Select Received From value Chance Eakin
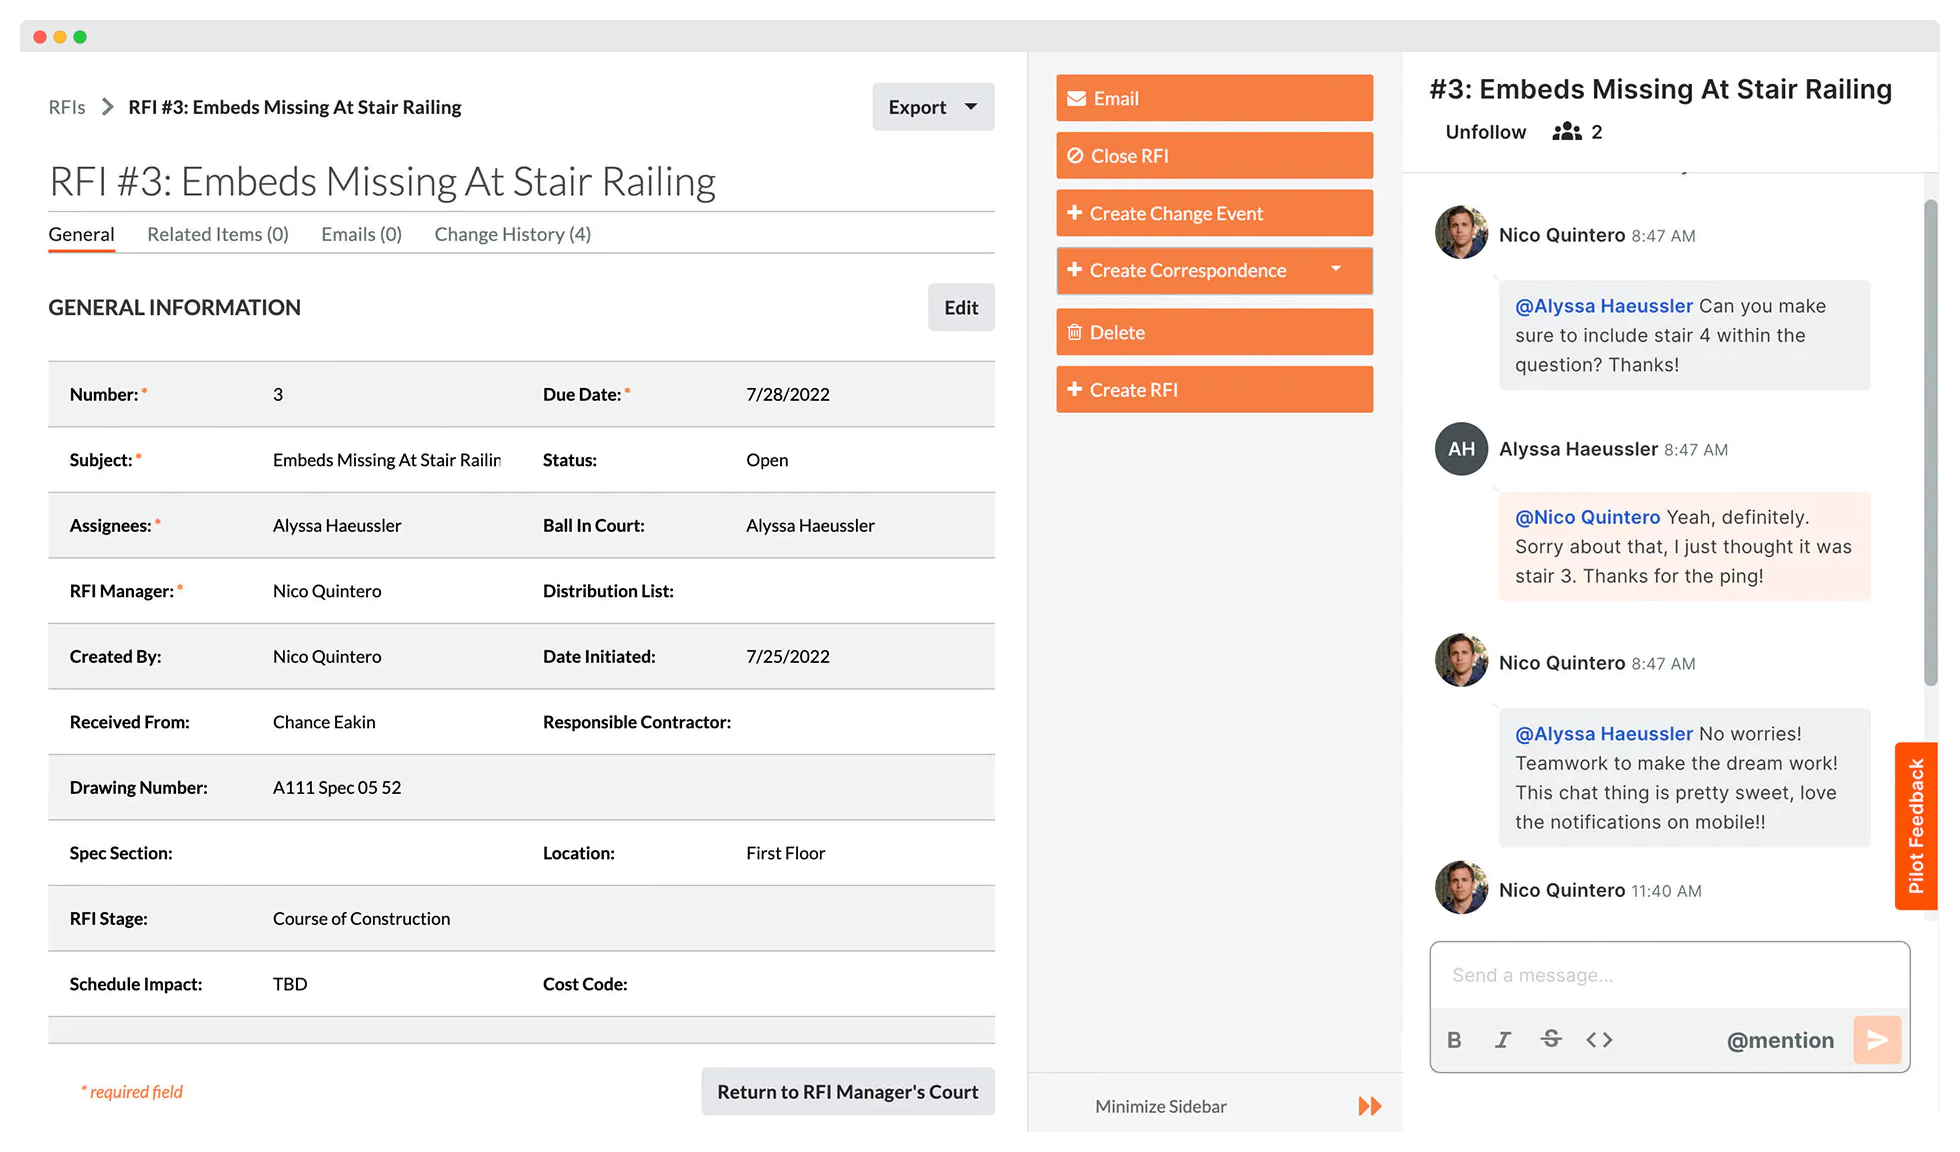 pos(324,722)
